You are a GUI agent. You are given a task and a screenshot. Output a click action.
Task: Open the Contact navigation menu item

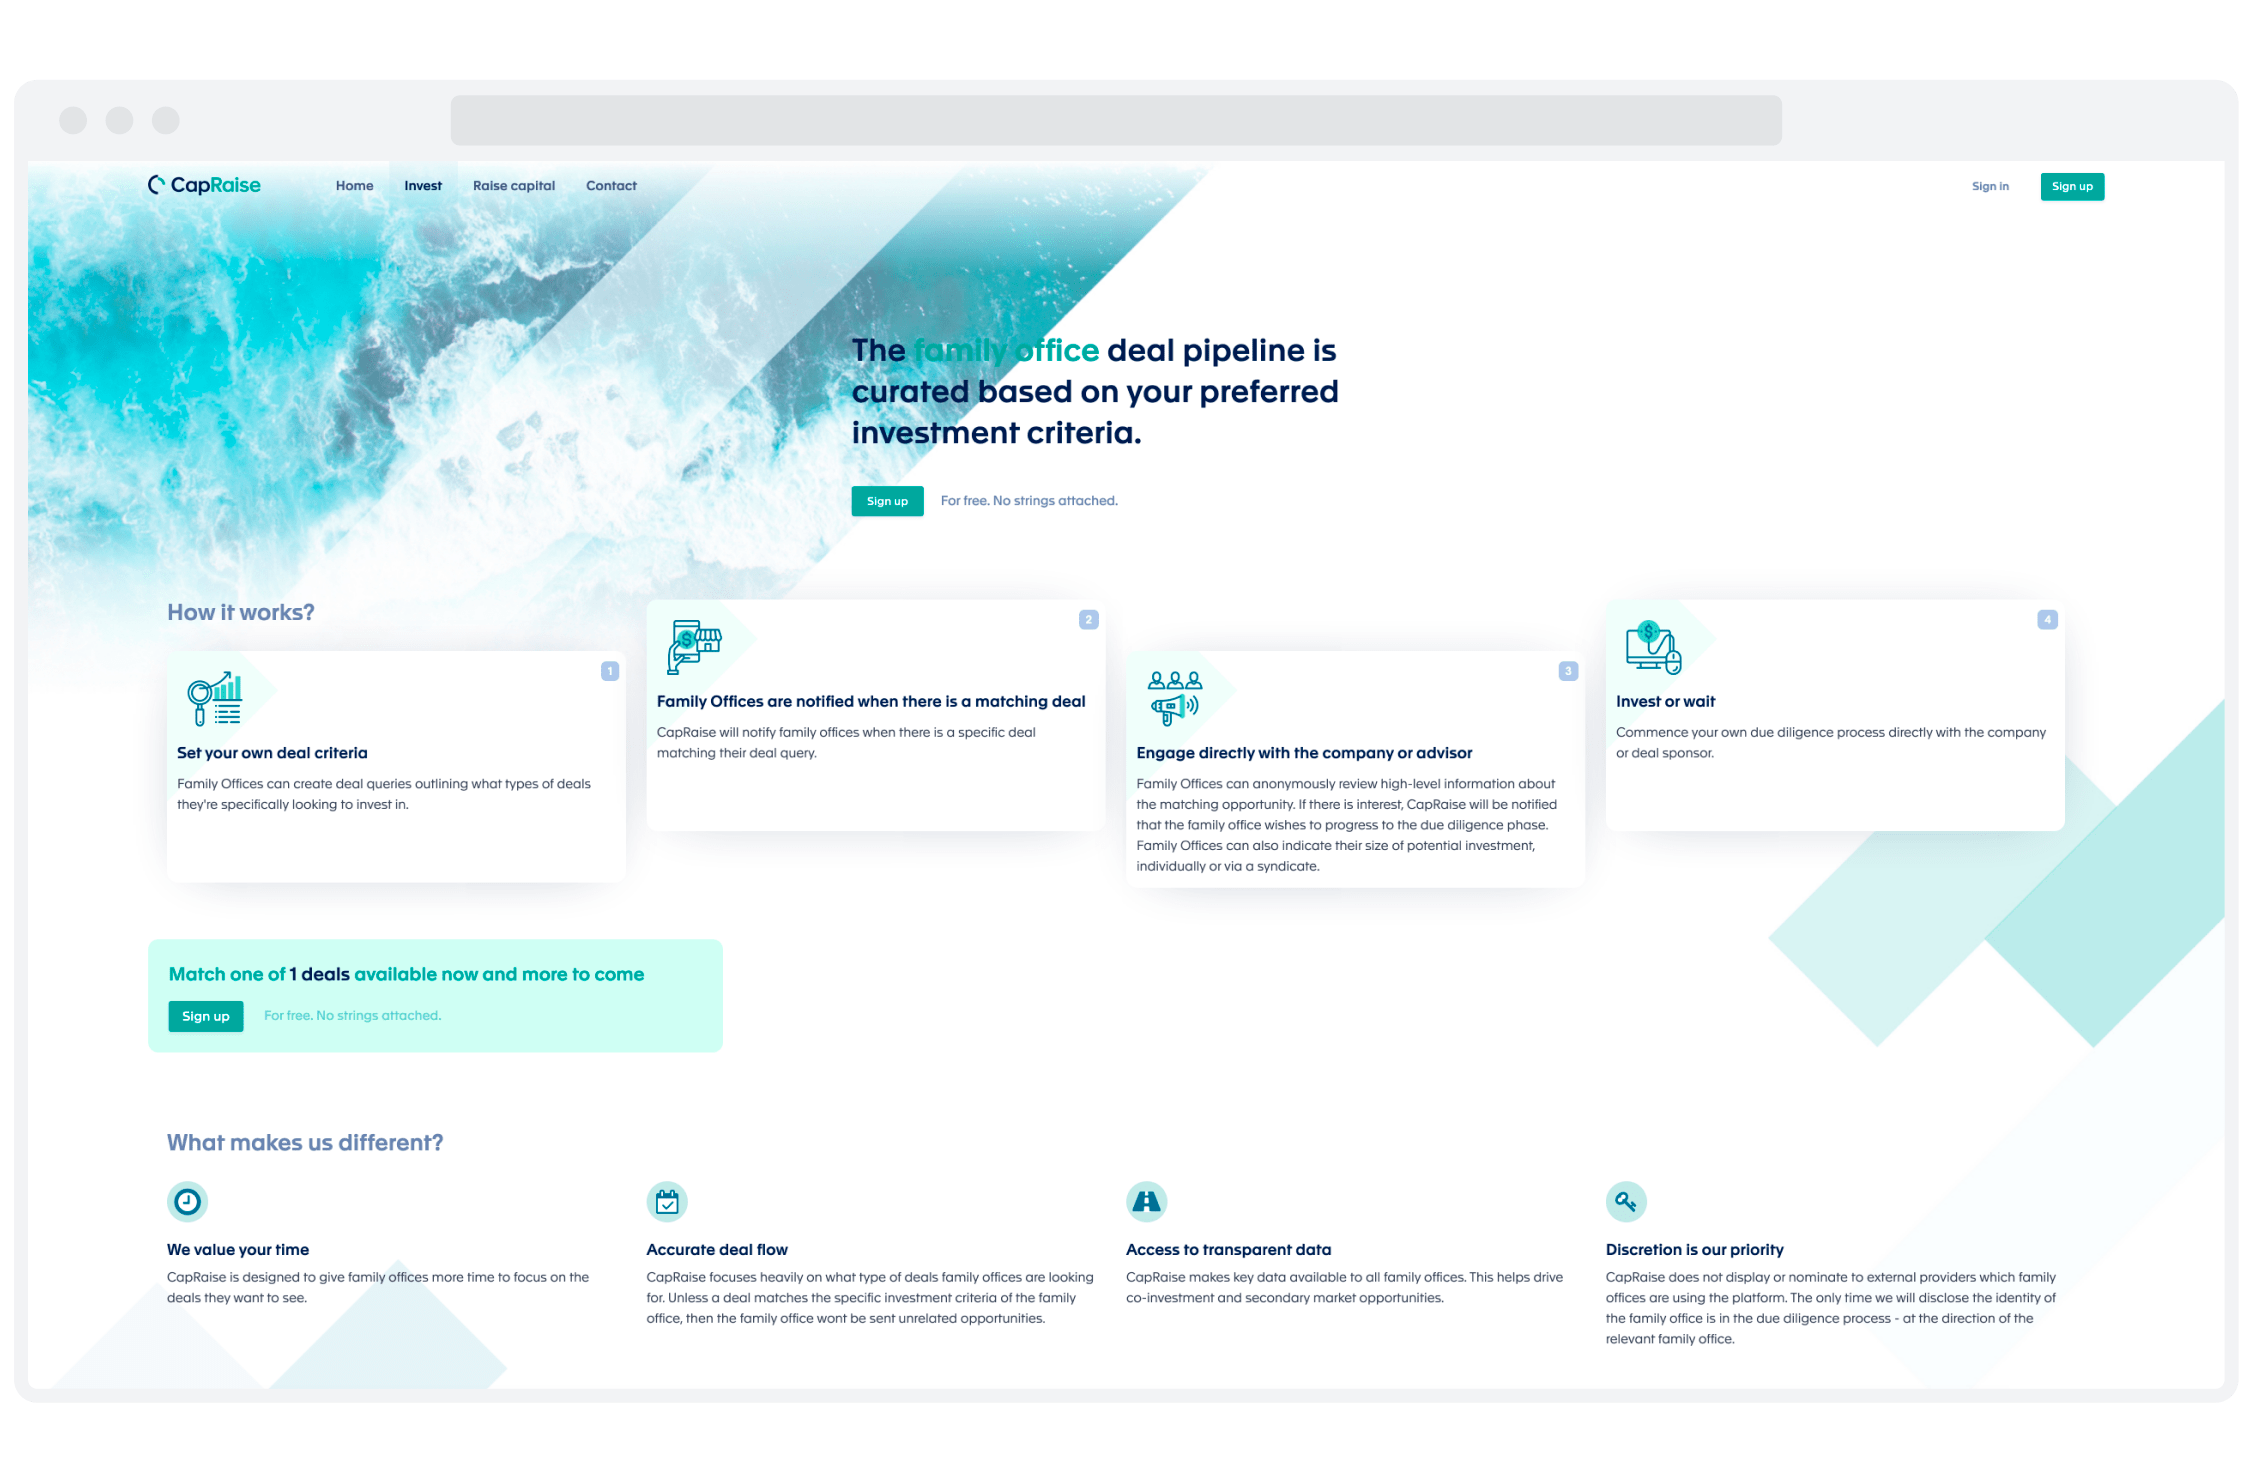click(x=611, y=184)
